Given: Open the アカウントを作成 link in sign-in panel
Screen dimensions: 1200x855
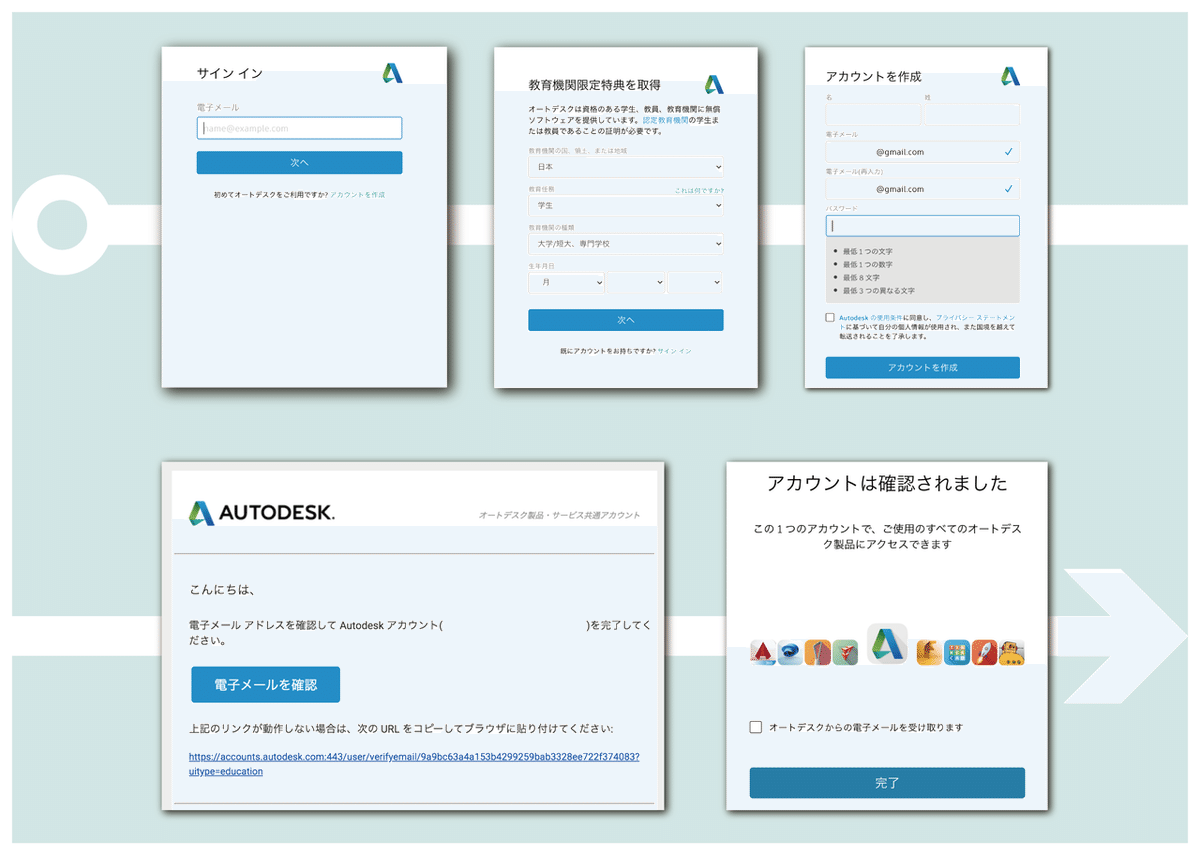Looking at the screenshot, I should tap(357, 194).
